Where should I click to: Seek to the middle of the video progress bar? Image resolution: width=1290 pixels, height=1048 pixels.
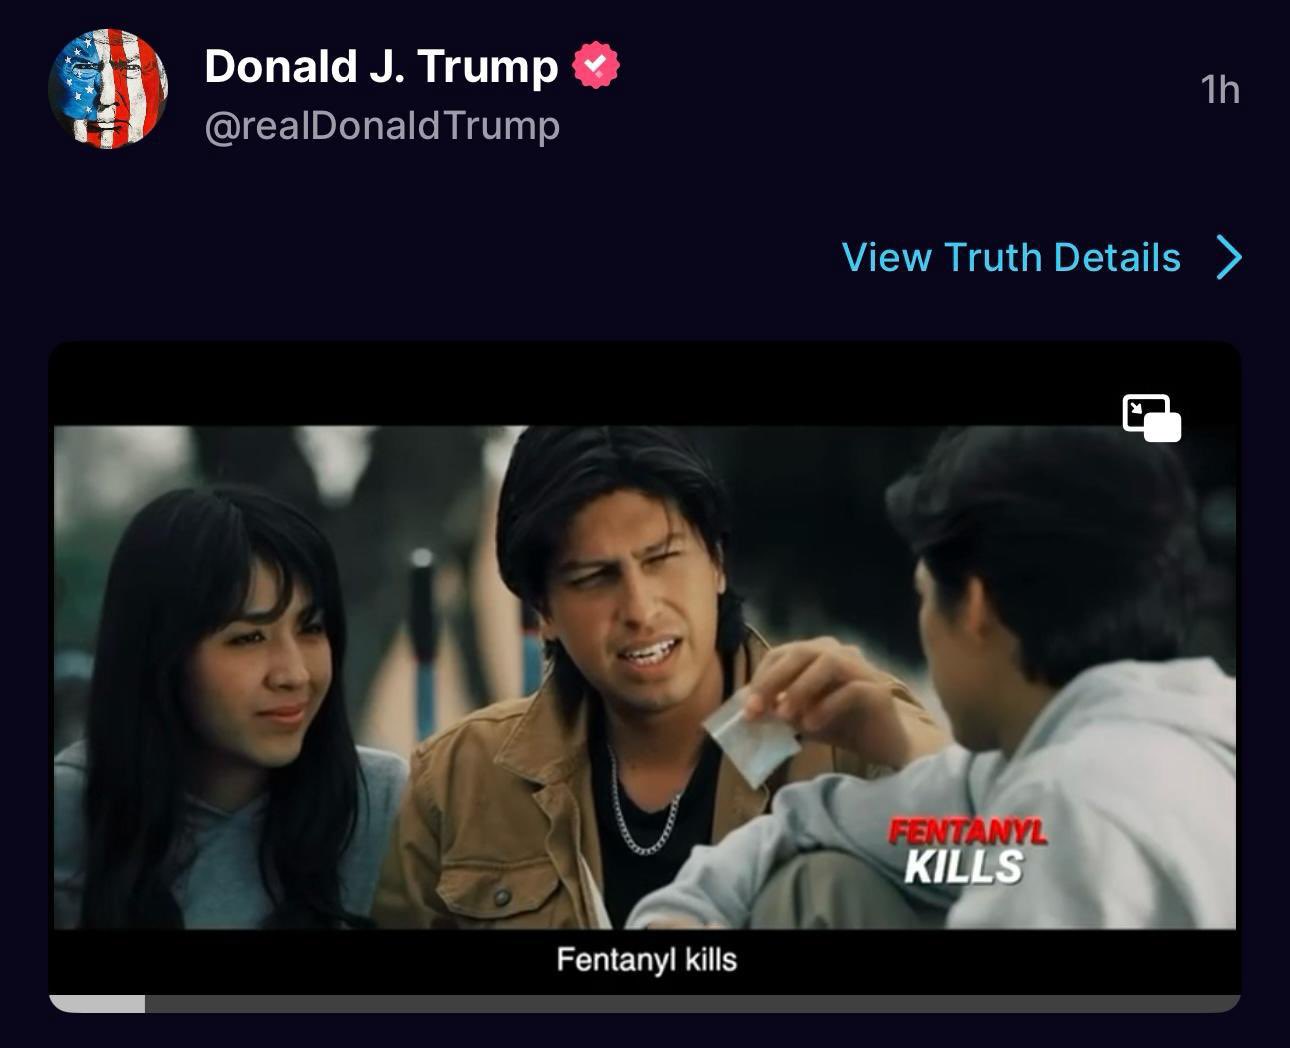(x=645, y=1003)
